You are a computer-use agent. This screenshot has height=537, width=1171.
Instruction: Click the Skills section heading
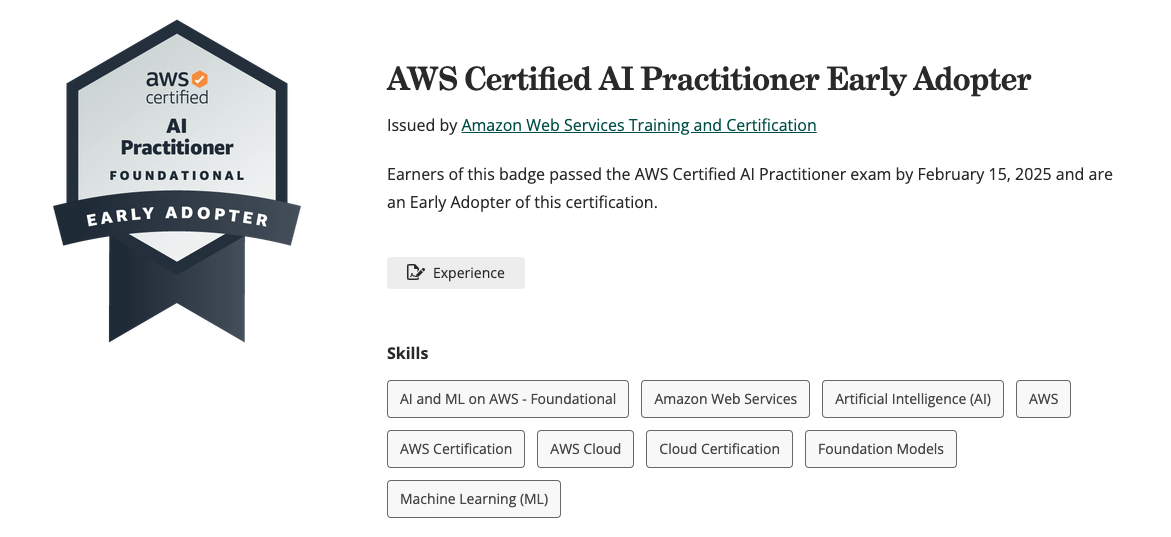[x=407, y=353]
